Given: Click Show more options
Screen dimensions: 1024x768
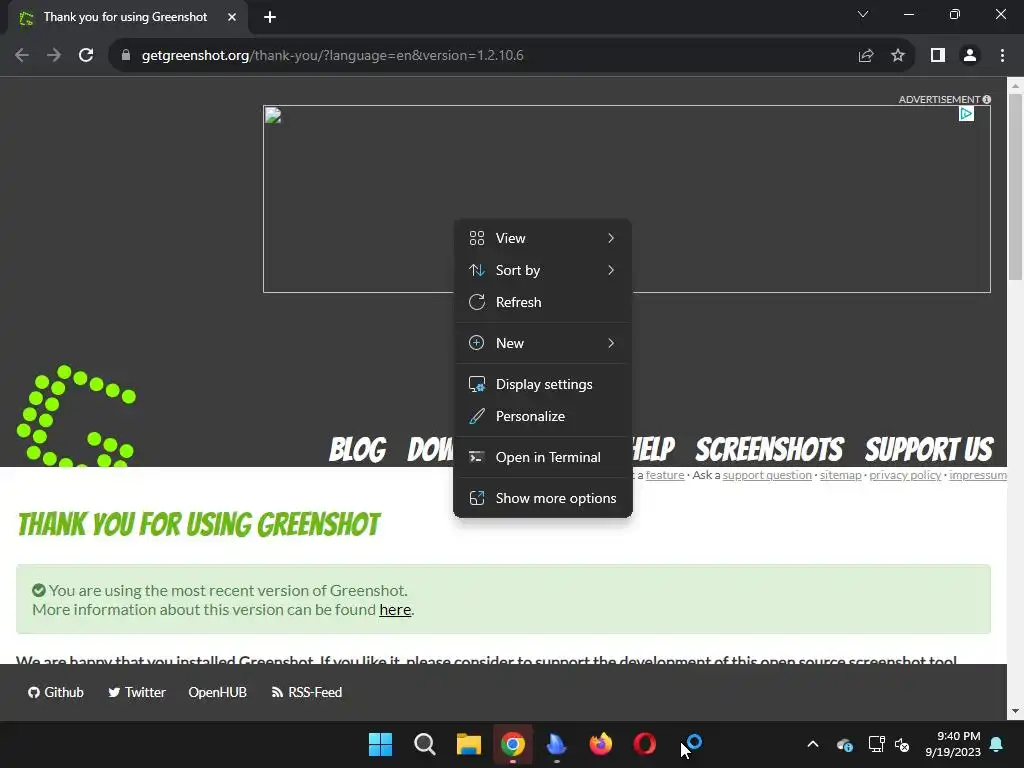Looking at the screenshot, I should [x=543, y=498].
